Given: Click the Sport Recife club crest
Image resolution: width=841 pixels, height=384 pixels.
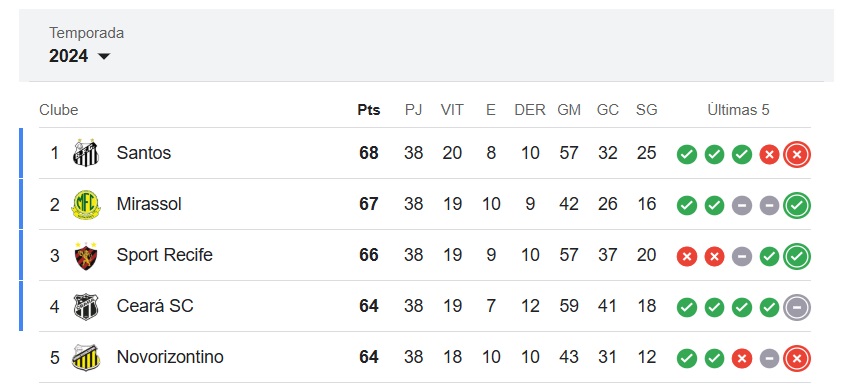Looking at the screenshot, I should (86, 255).
